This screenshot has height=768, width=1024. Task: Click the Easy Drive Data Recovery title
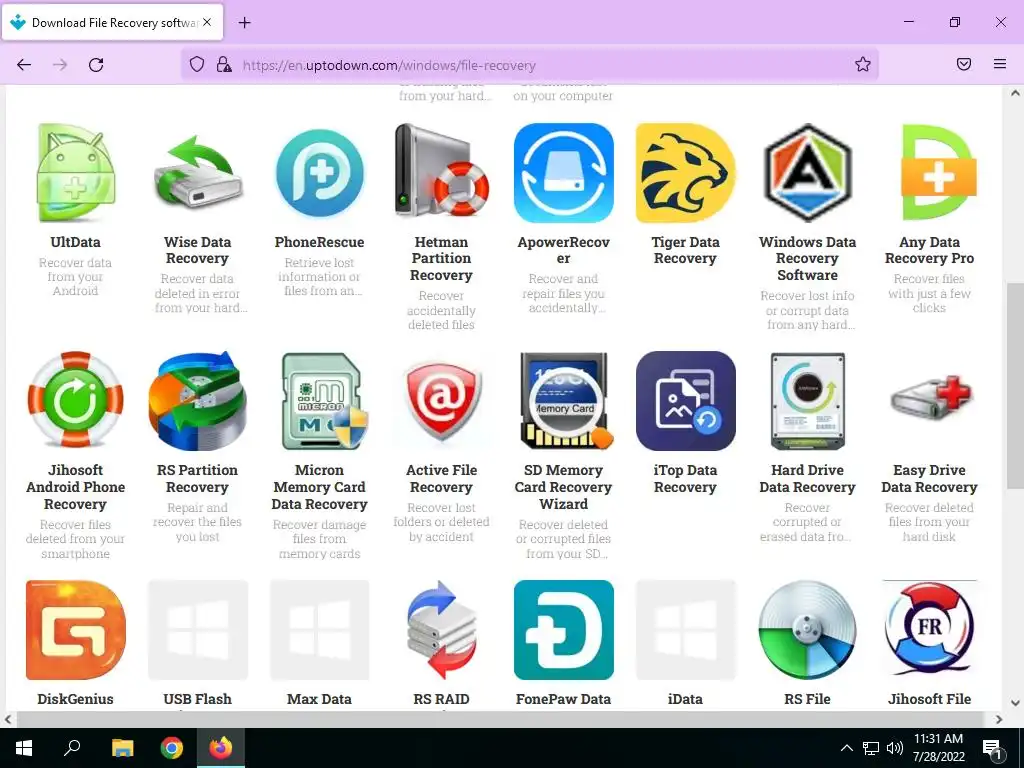click(x=929, y=479)
